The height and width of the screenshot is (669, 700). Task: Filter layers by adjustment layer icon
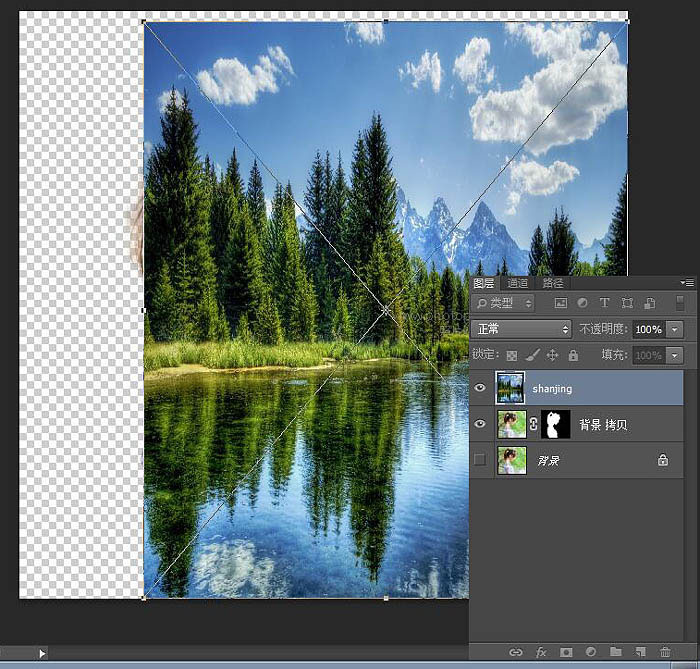582,303
